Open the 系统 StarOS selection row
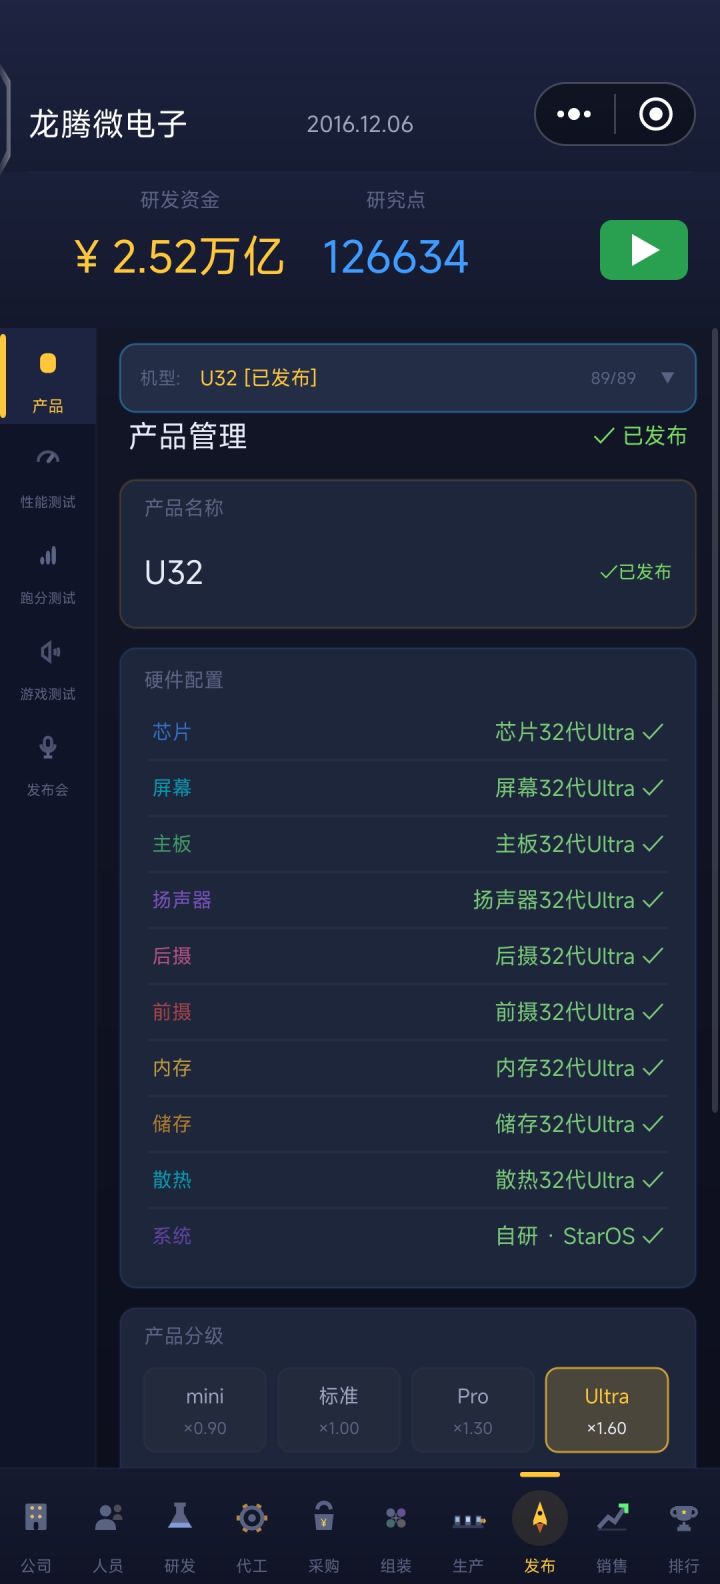The height and width of the screenshot is (1584, 720). pyautogui.click(x=408, y=1236)
